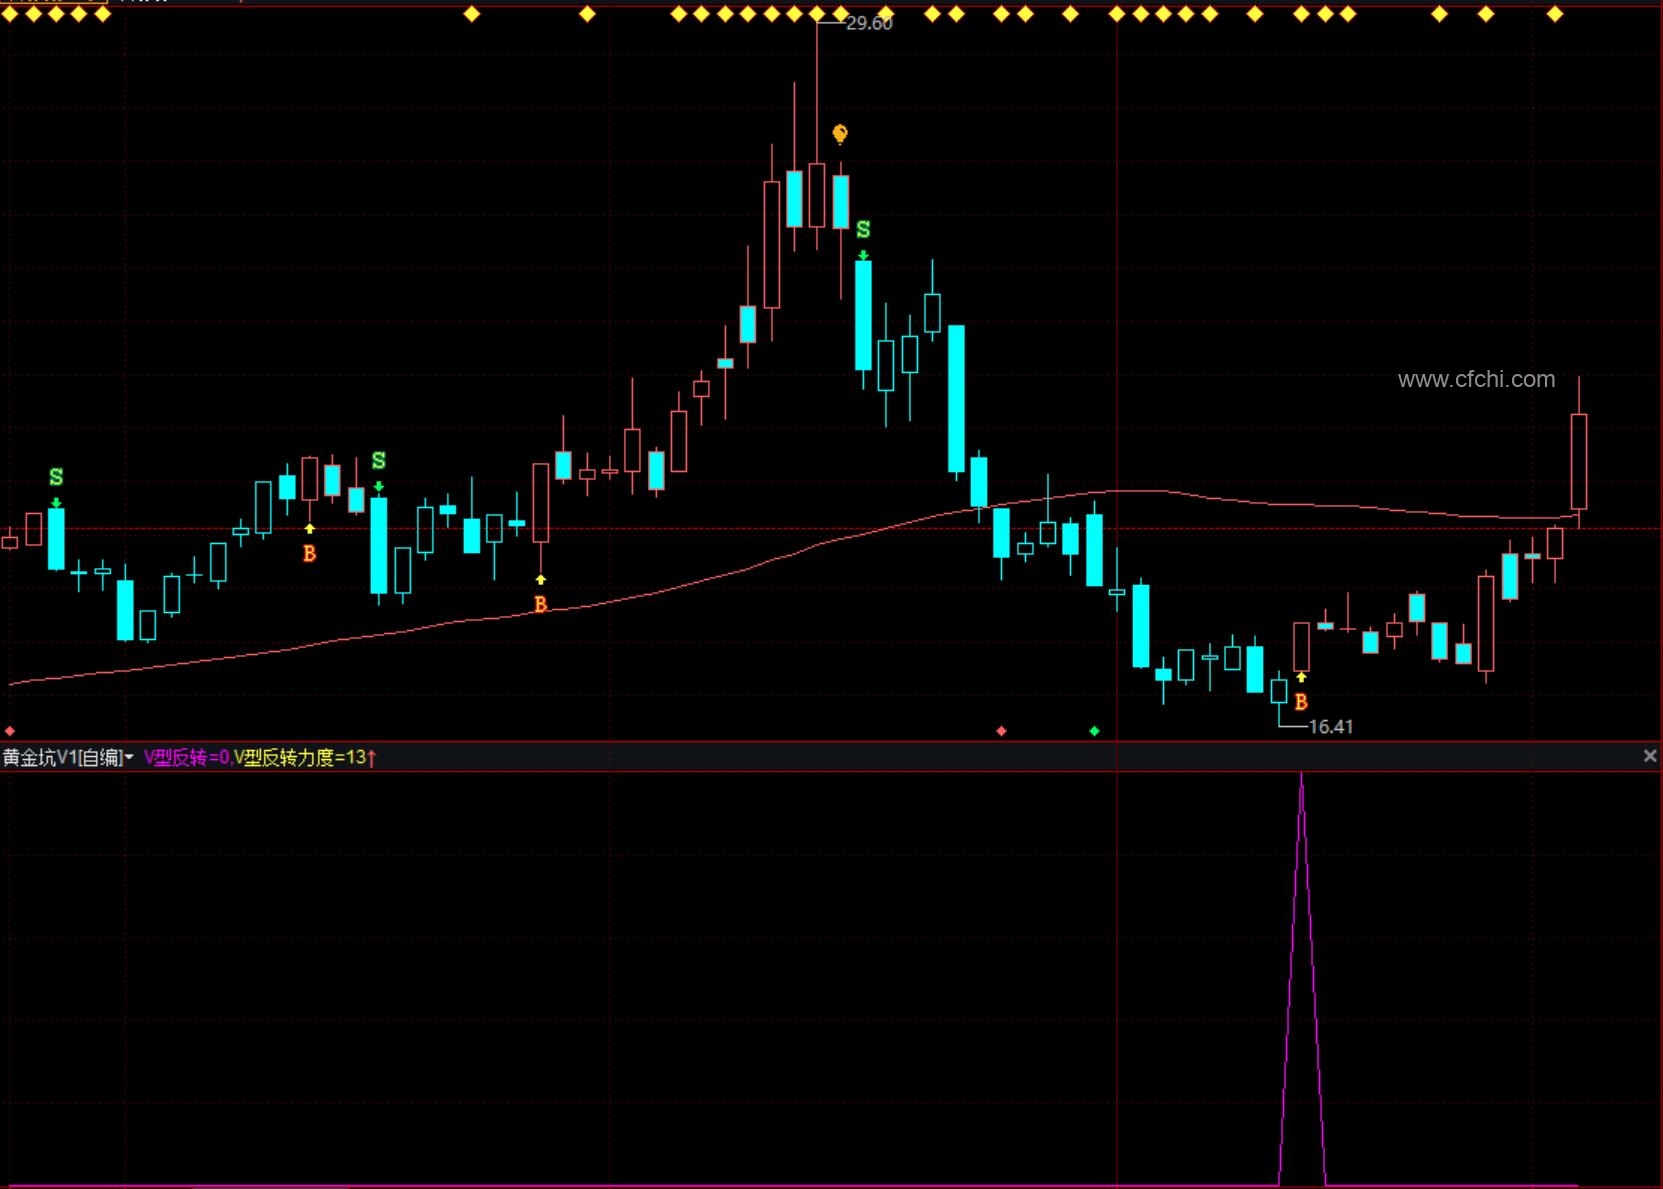Click the V型反转=0 indicator value

[x=187, y=758]
